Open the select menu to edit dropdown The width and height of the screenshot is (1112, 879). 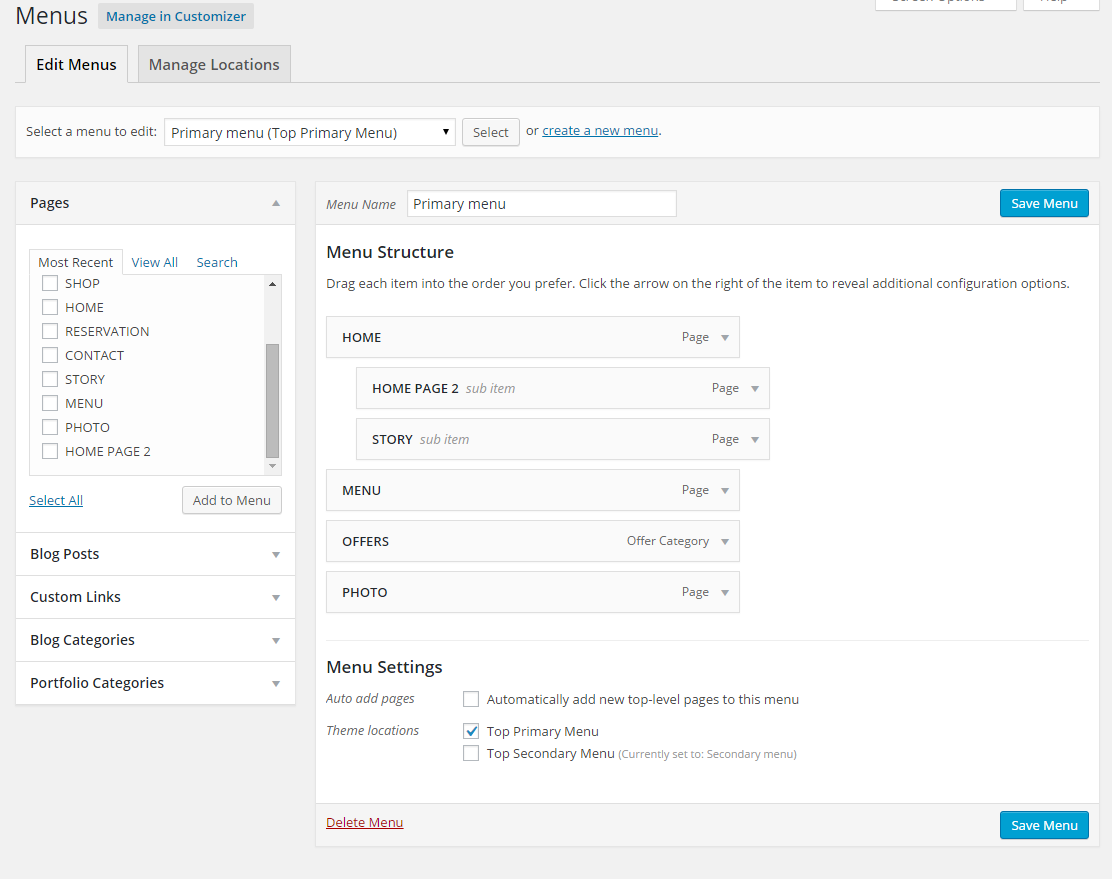click(309, 132)
